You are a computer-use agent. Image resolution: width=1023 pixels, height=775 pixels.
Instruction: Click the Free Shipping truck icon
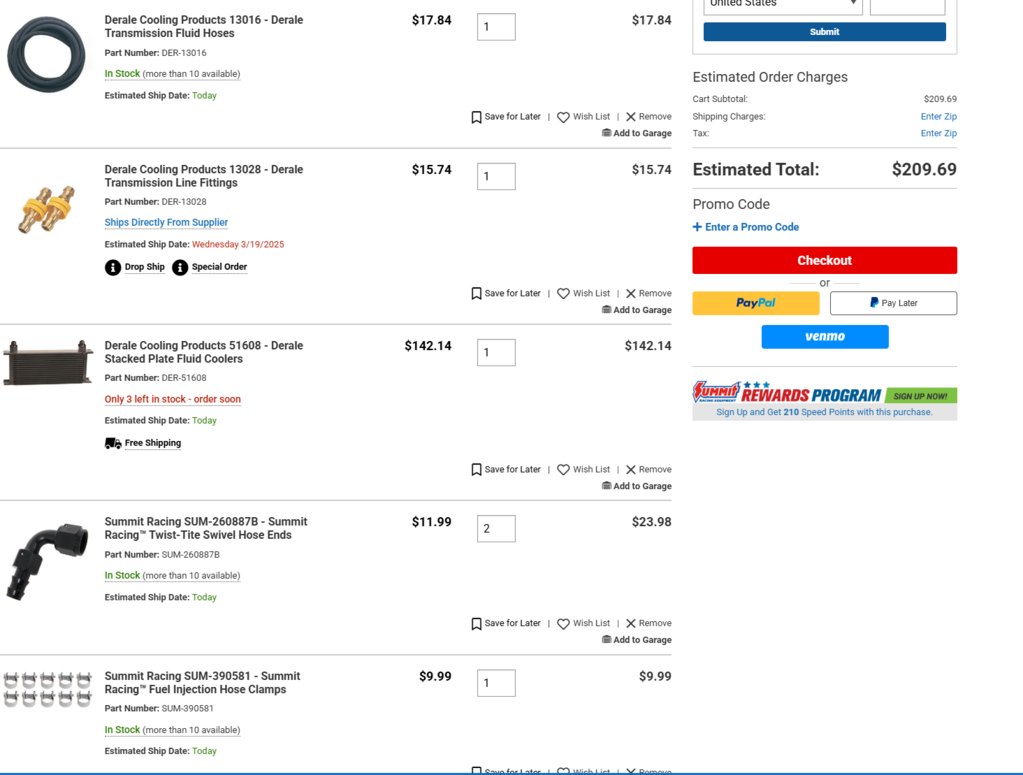(113, 444)
